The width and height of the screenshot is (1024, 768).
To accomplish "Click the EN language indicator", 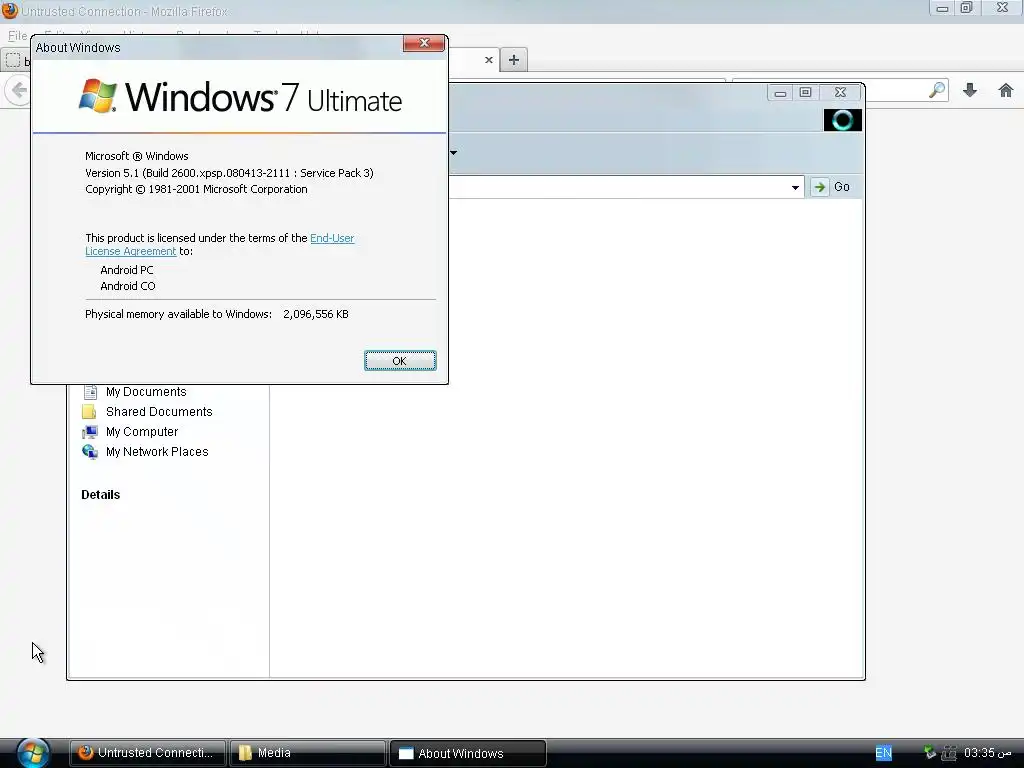I will pos(884,753).
